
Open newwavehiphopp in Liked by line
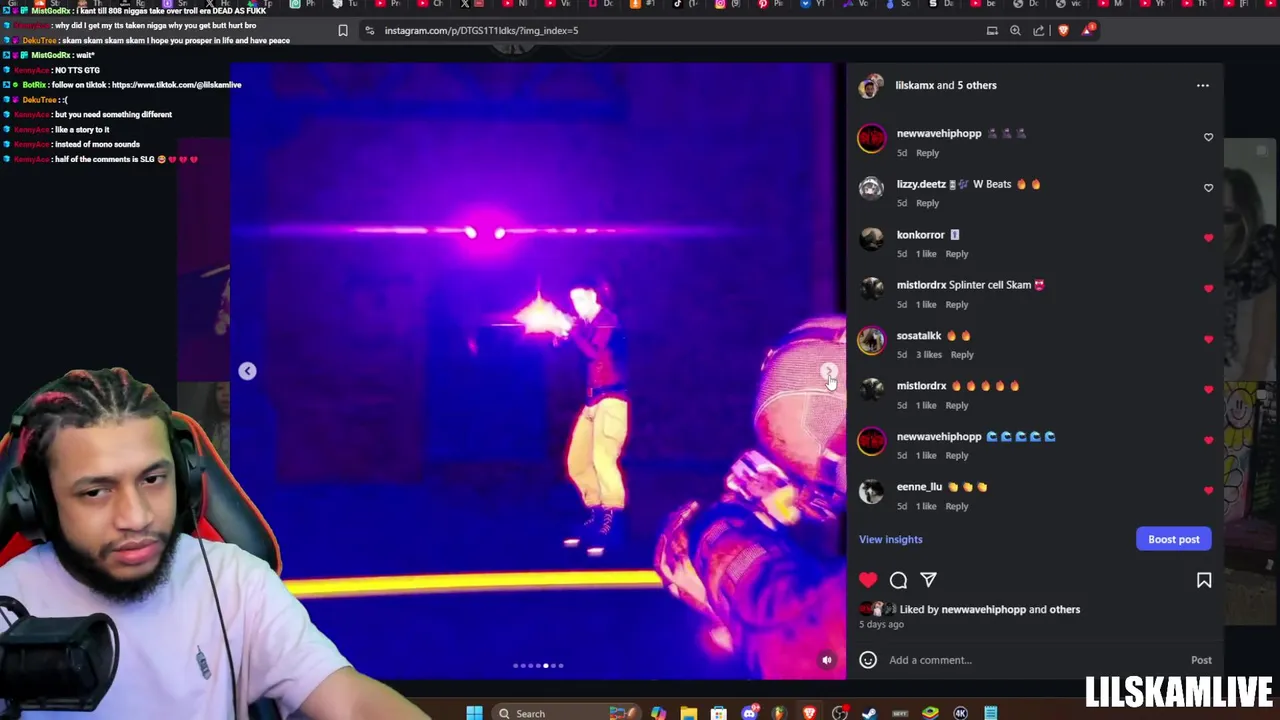tap(983, 609)
